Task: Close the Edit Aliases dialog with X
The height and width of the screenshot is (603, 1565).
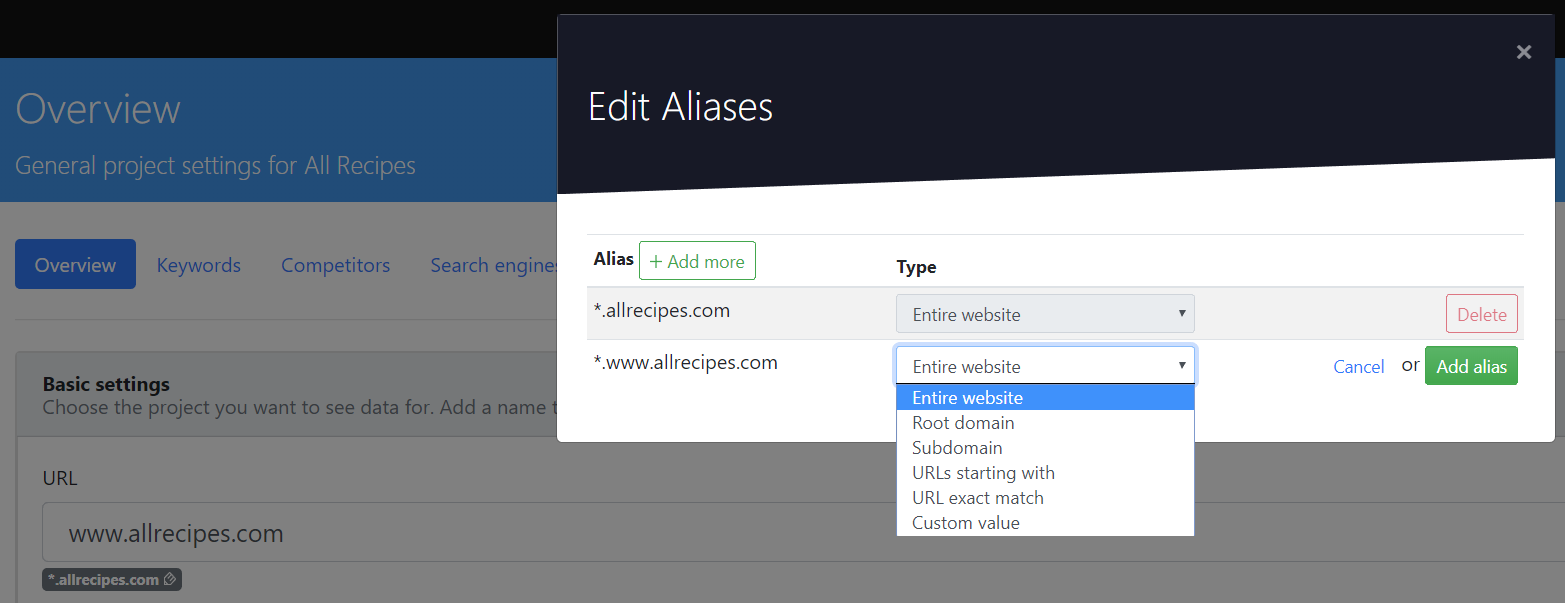Action: point(1523,52)
